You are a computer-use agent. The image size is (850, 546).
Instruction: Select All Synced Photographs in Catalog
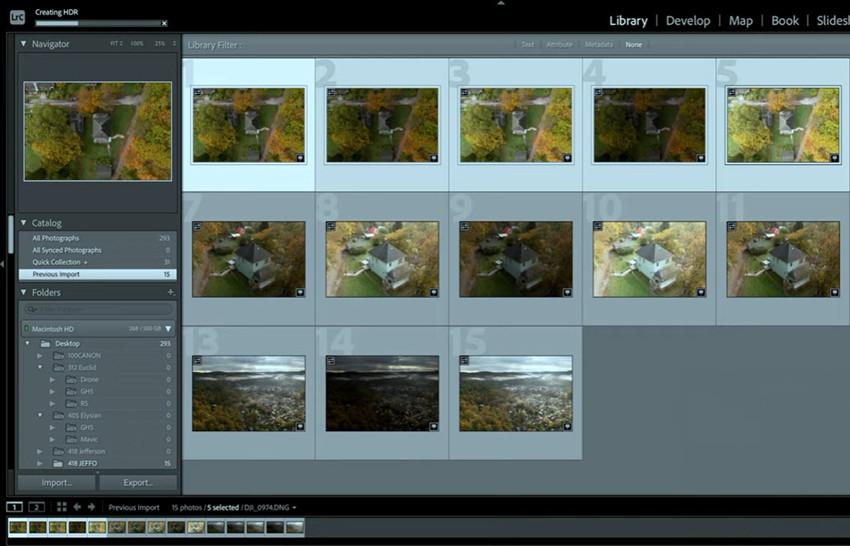pos(98,250)
